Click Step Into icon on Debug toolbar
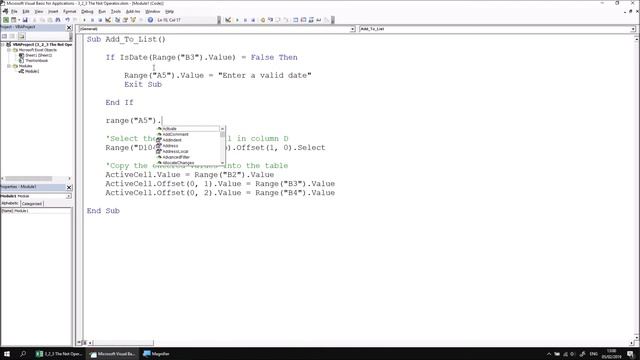Viewport: 640px width, 360px height. 270,20
